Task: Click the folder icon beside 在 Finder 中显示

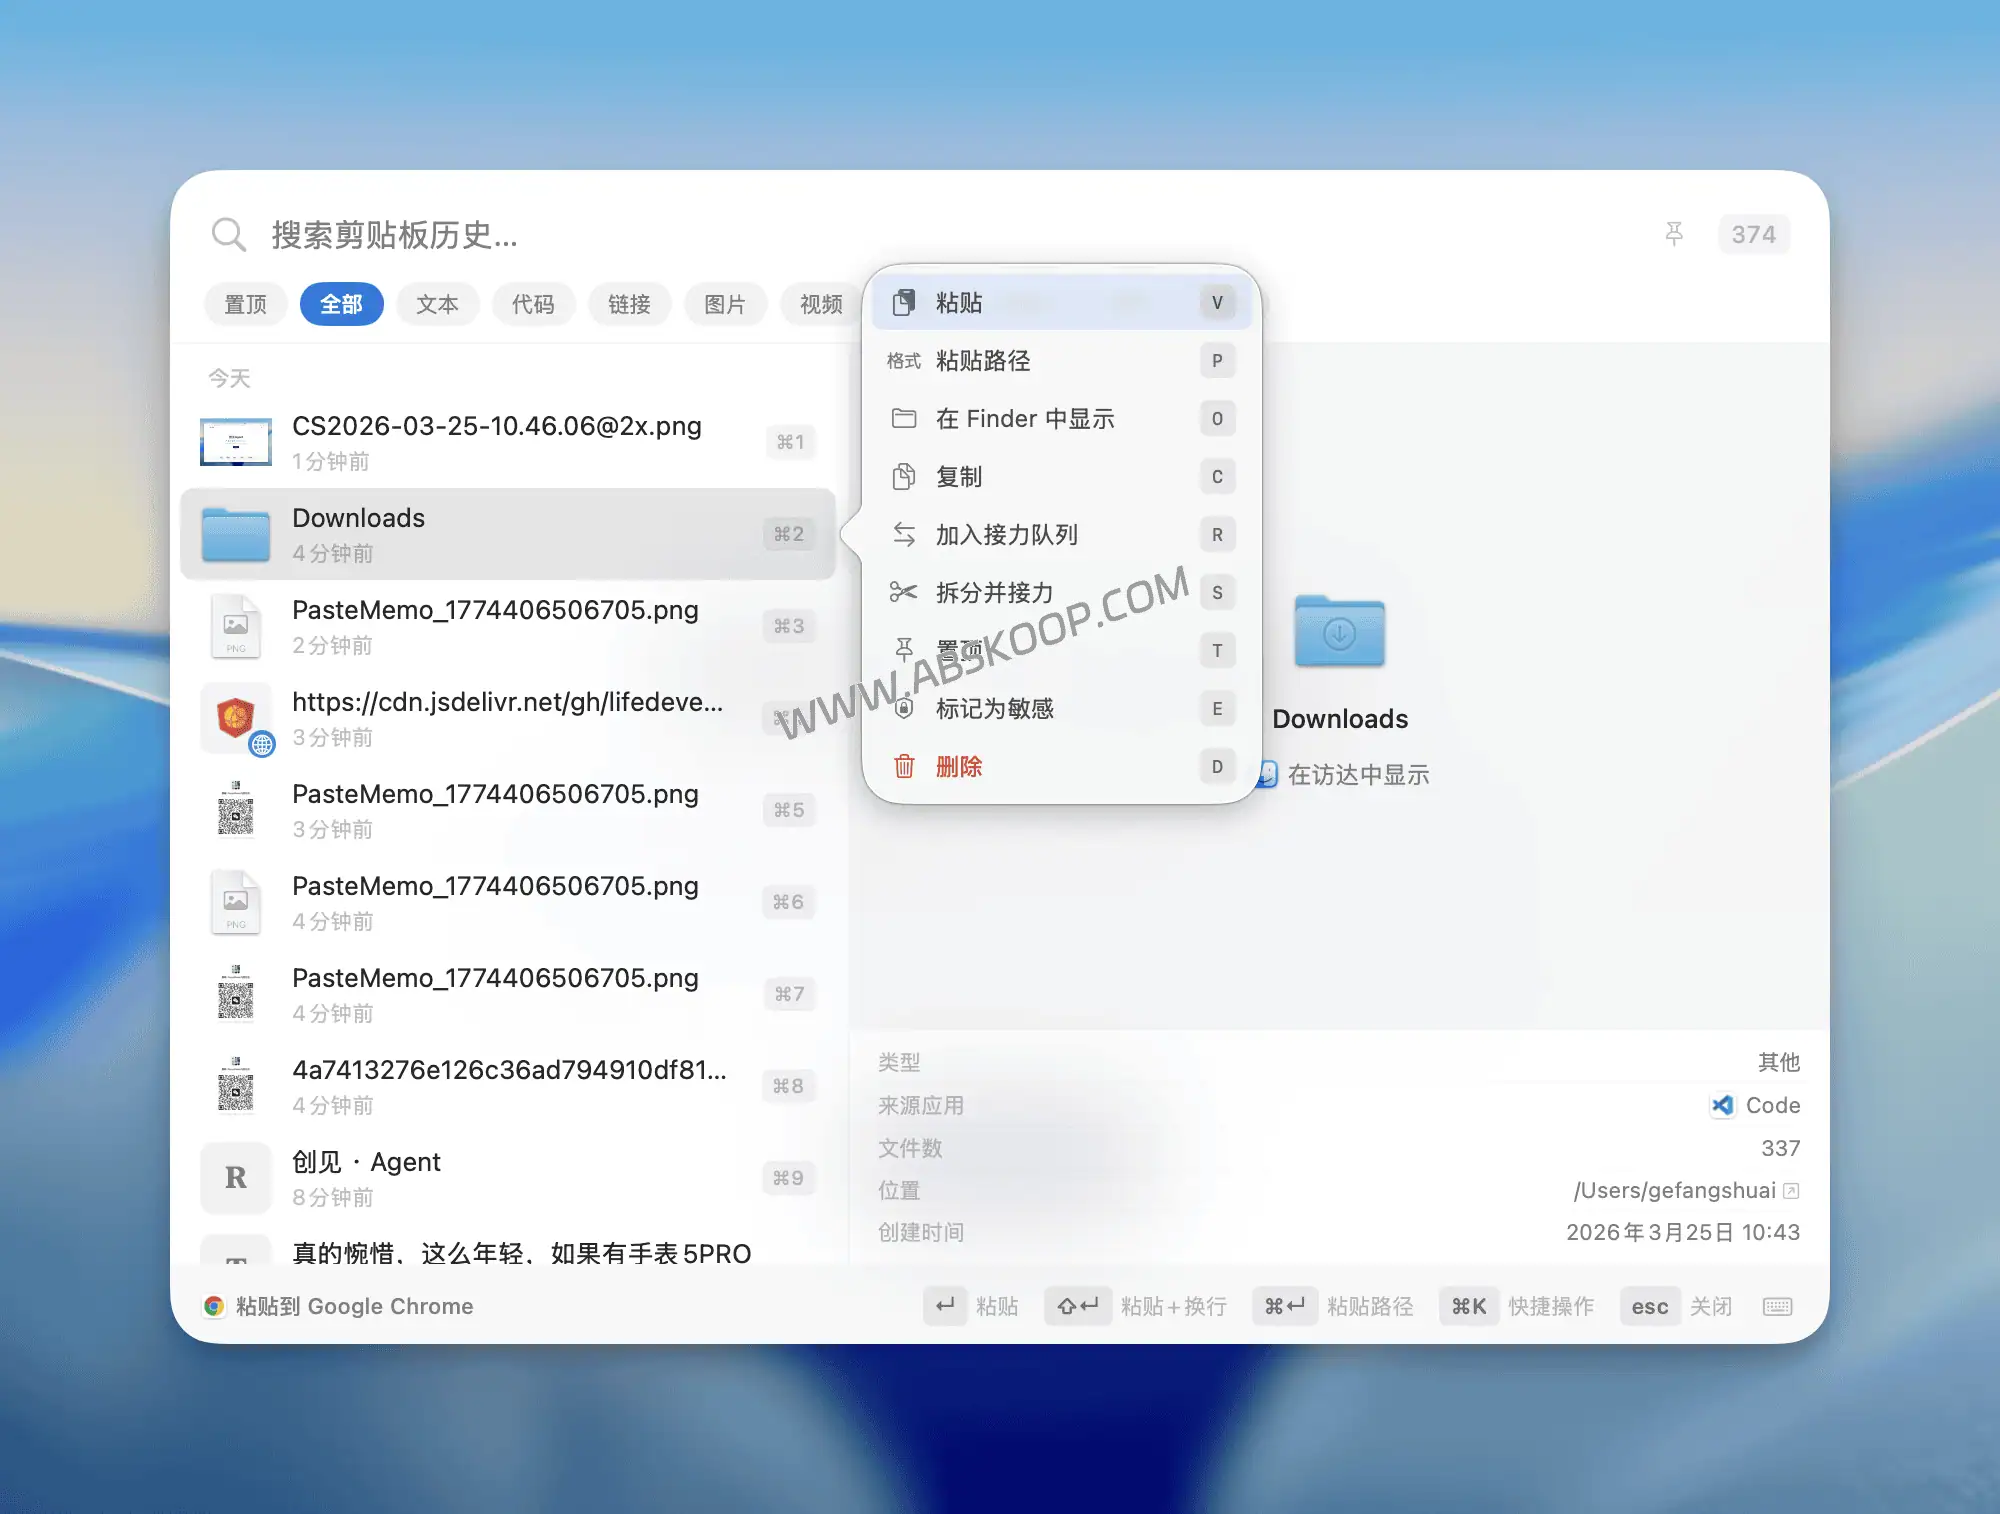Action: (x=904, y=418)
